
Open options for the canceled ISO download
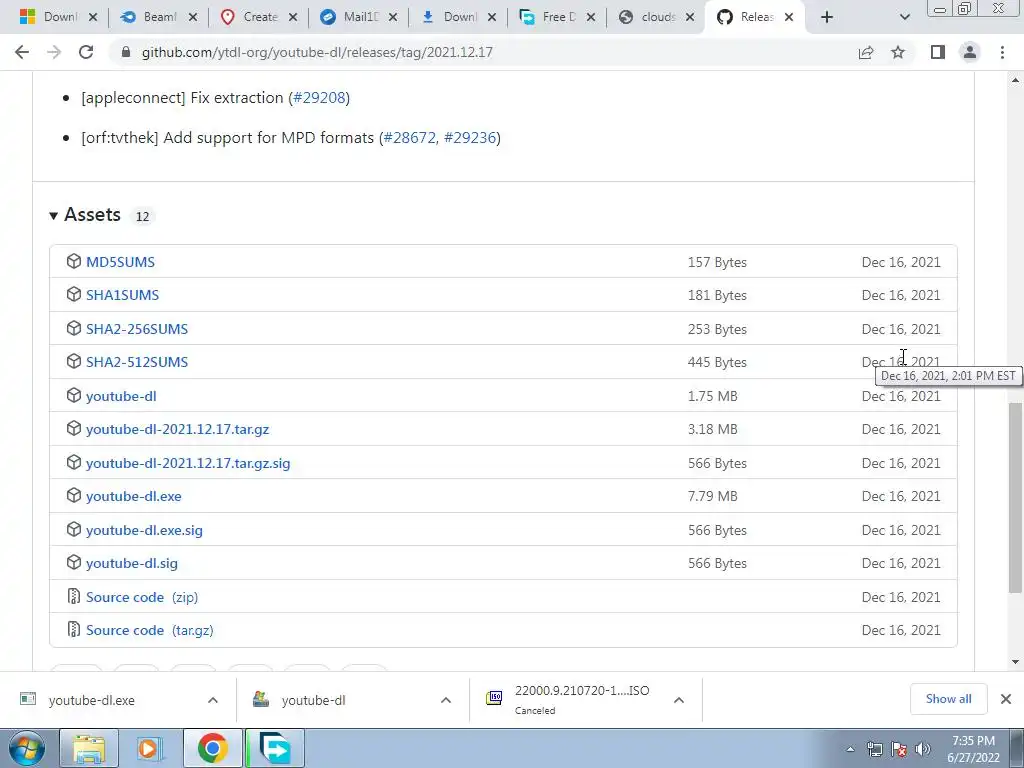point(679,700)
